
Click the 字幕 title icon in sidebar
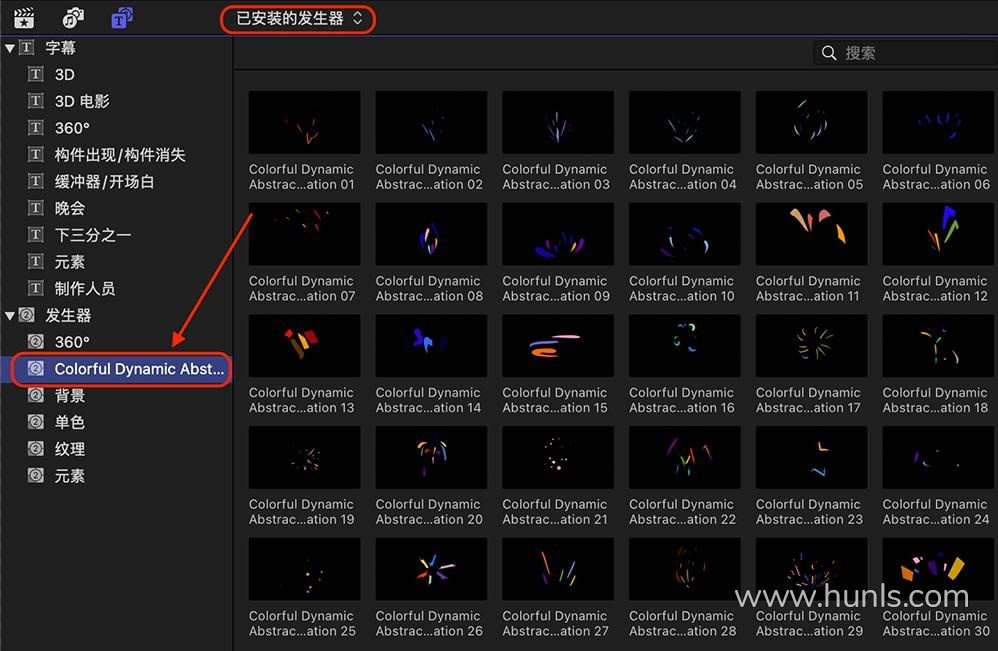[27, 47]
